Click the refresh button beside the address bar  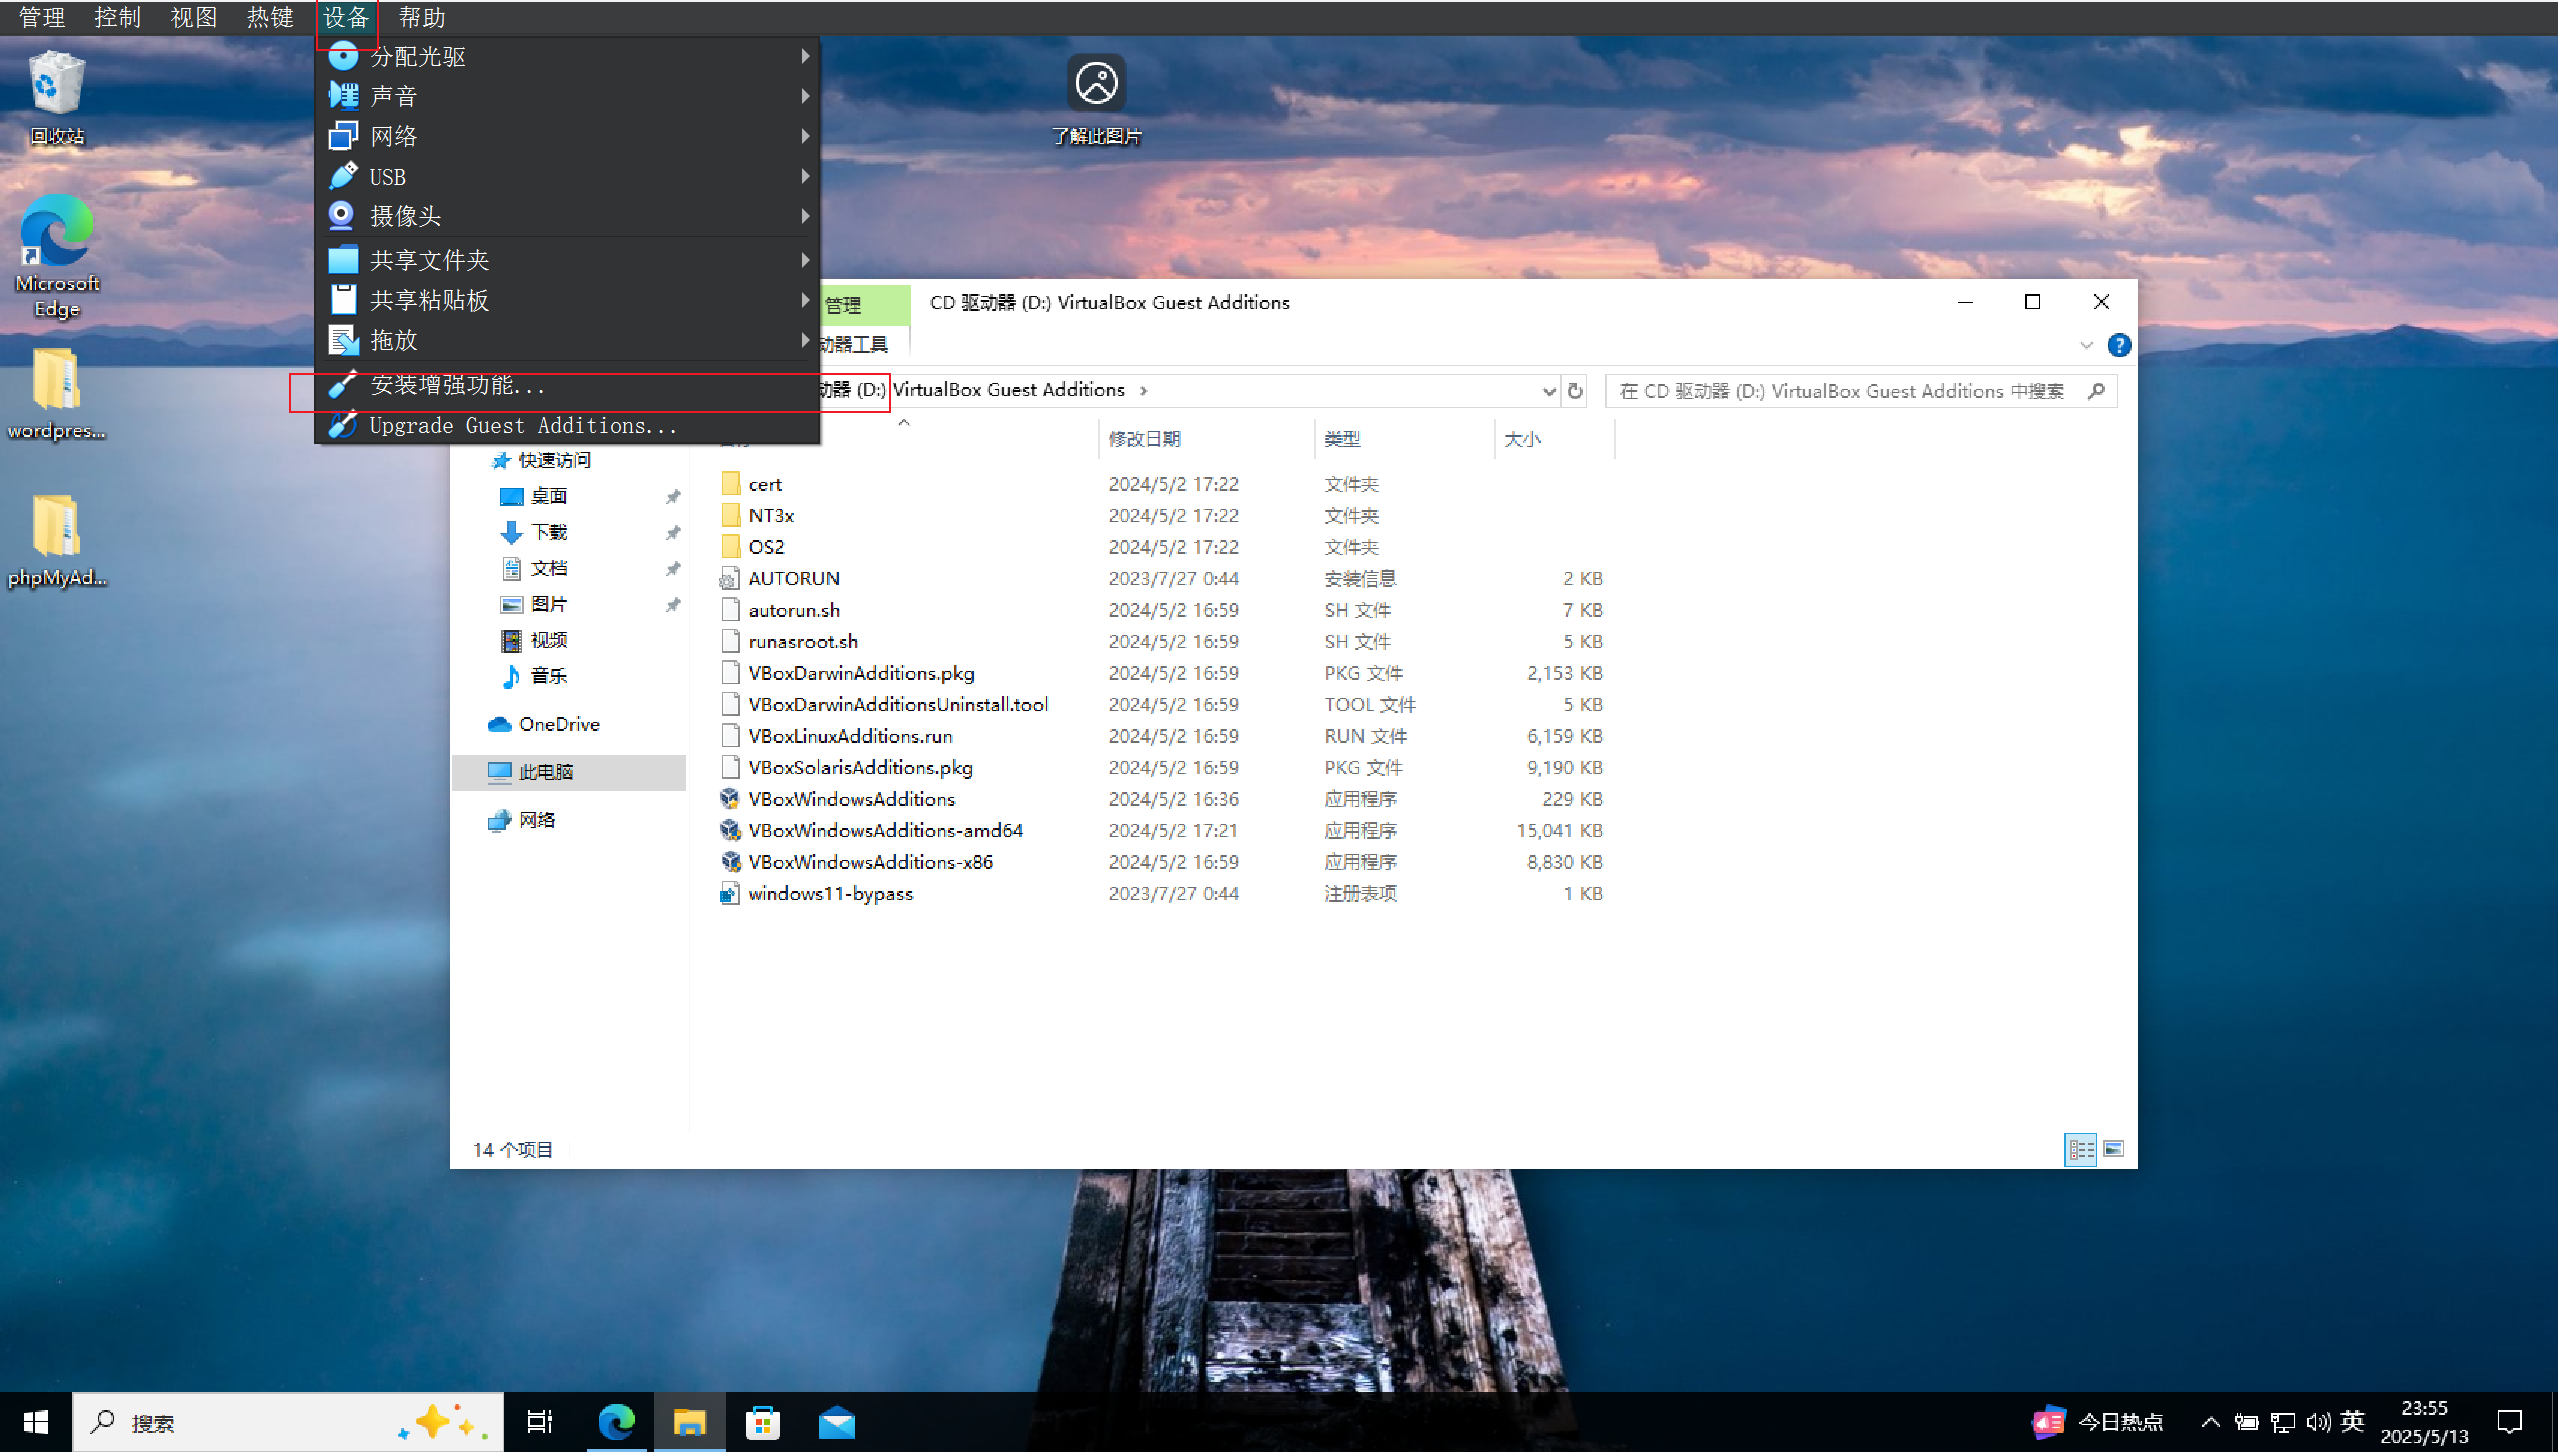[1576, 391]
